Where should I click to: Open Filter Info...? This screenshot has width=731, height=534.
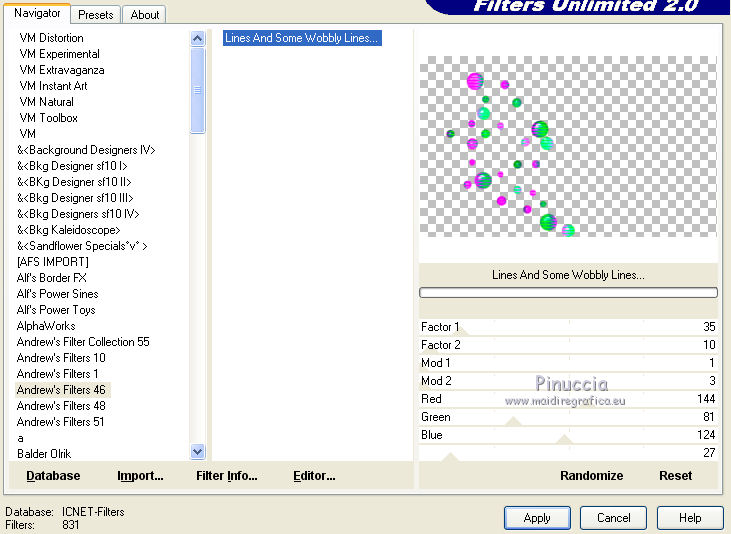[x=227, y=476]
